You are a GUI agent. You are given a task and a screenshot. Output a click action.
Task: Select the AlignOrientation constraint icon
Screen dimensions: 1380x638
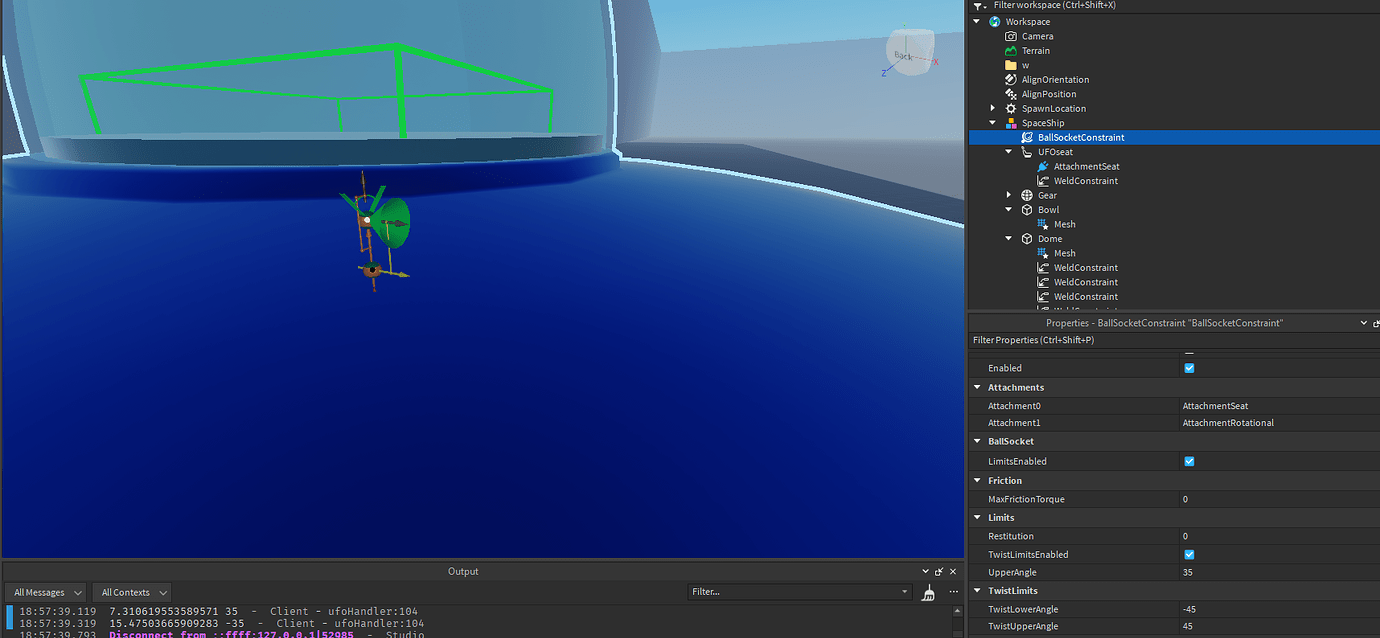(1010, 80)
